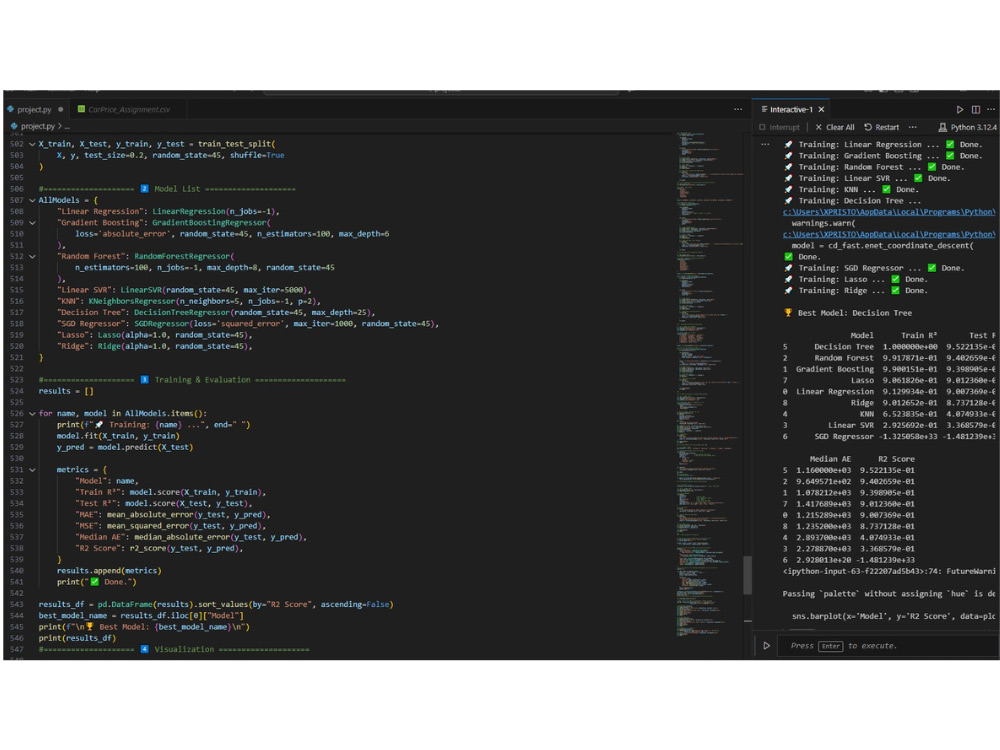1000x750 pixels.
Task: Click the run icon in interactive title bar
Action: tap(960, 110)
